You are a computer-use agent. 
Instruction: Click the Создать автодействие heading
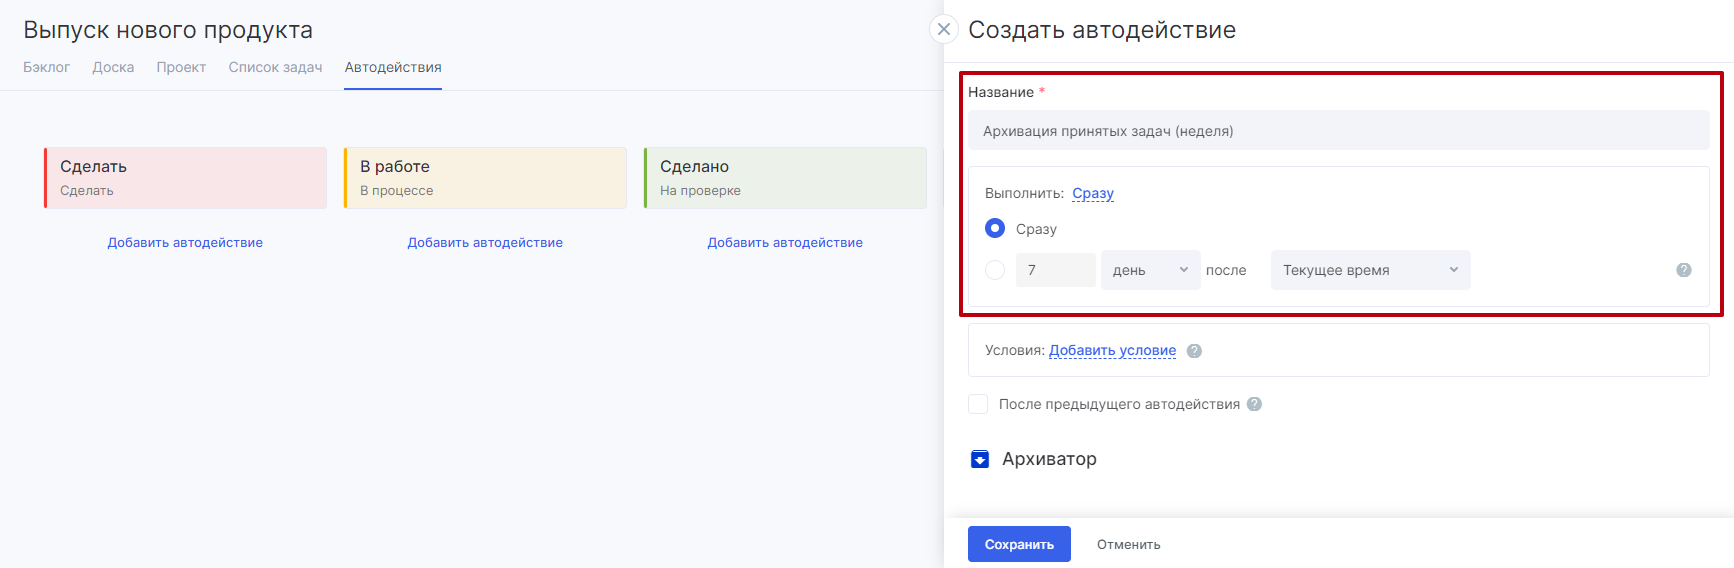point(1102,30)
